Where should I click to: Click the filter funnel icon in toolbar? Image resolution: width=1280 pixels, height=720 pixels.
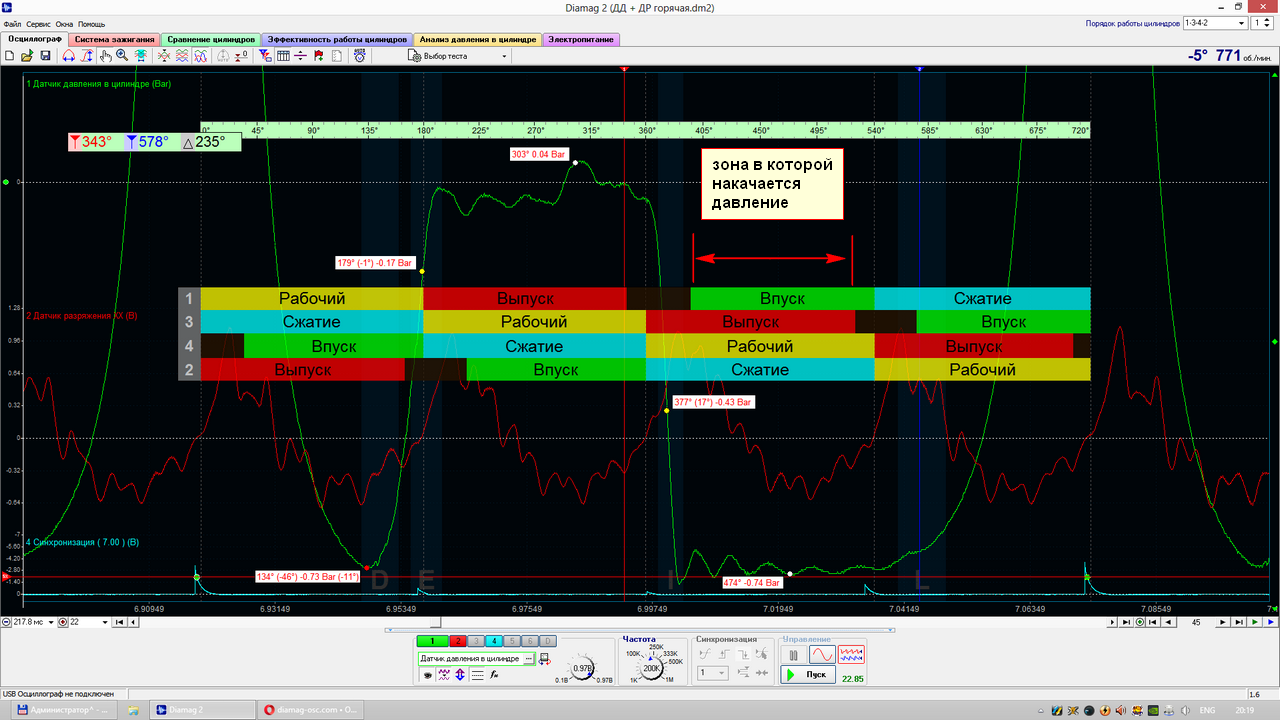click(x=266, y=56)
